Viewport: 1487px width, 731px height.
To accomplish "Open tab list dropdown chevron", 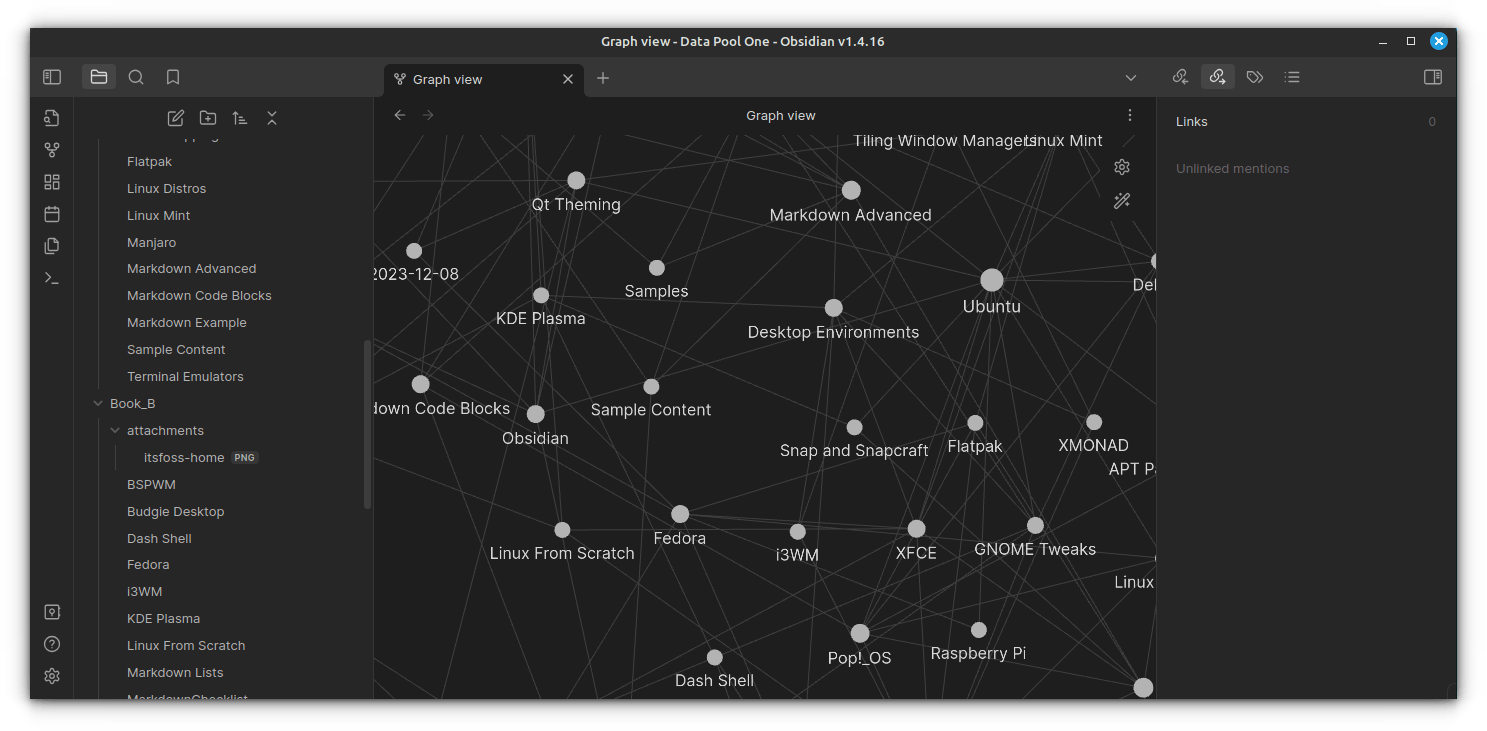I will pyautogui.click(x=1131, y=78).
